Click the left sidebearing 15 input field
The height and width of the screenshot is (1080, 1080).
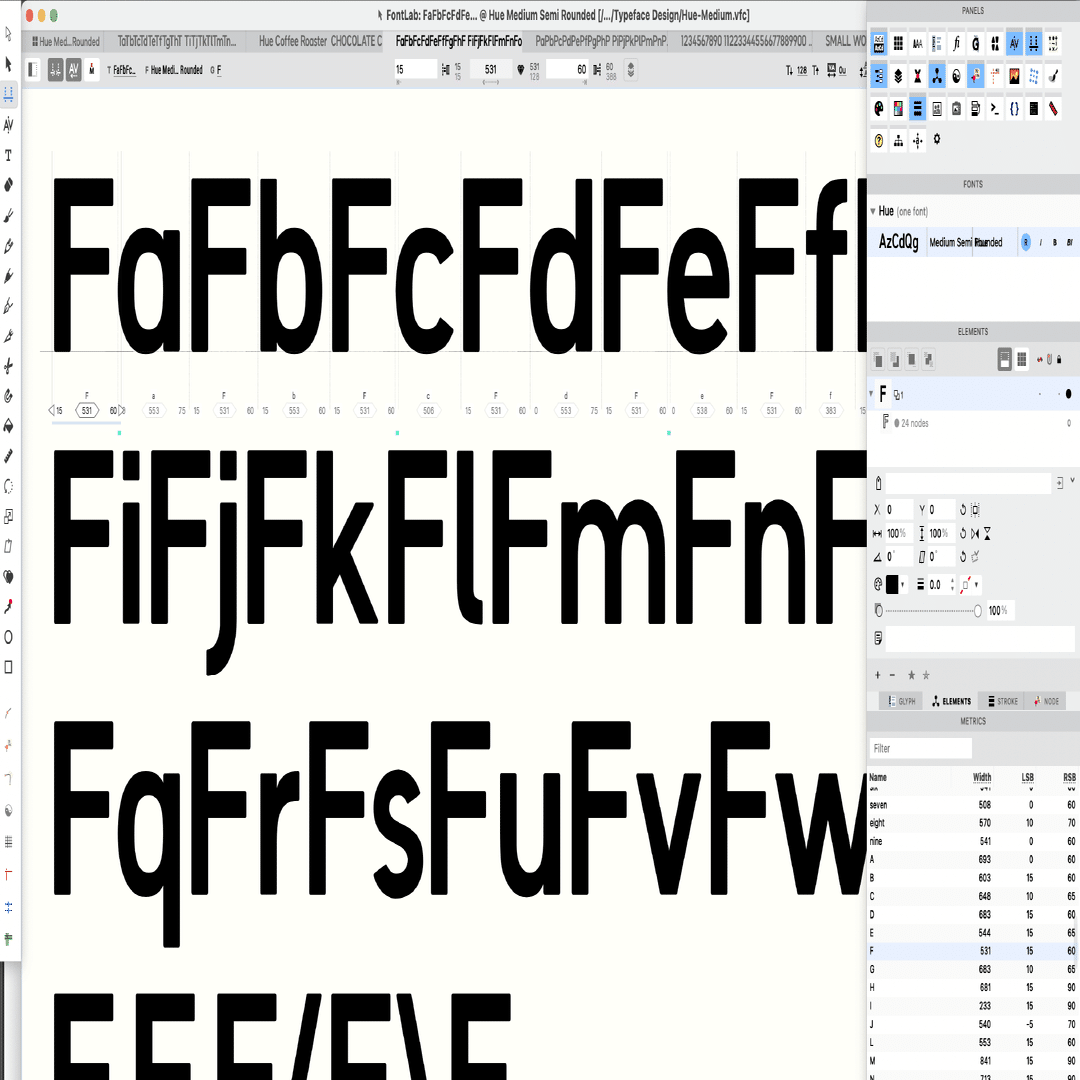point(415,70)
